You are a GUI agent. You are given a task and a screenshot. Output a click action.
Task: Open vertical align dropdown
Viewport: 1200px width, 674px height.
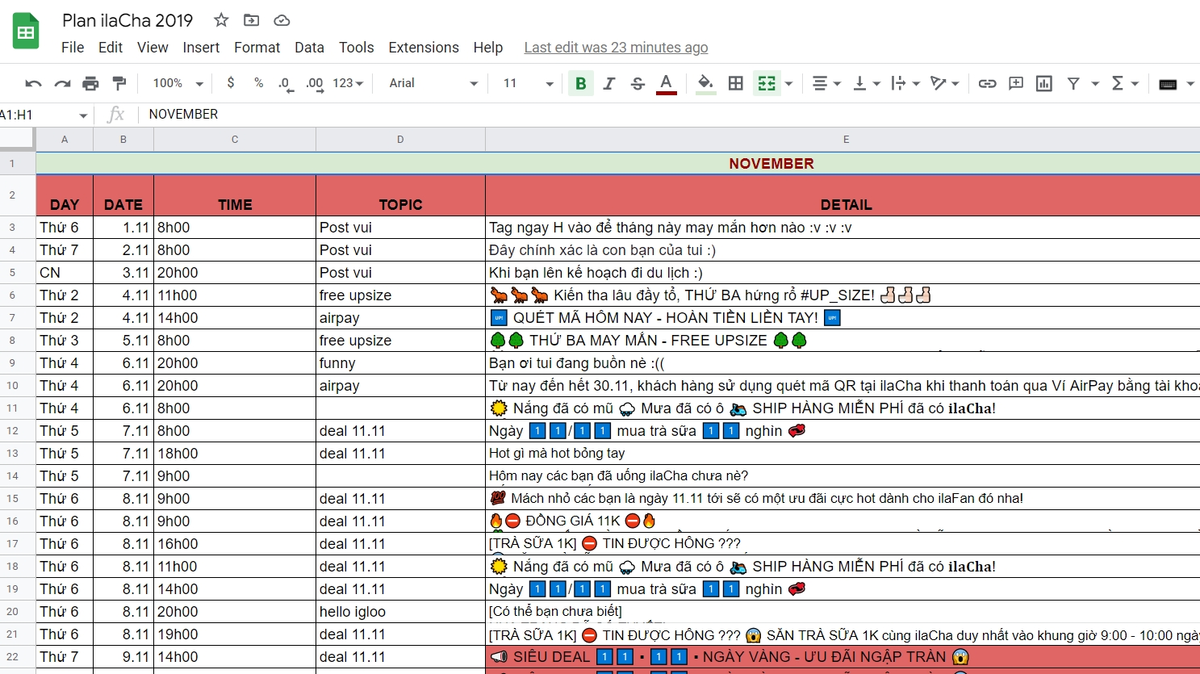pos(866,83)
